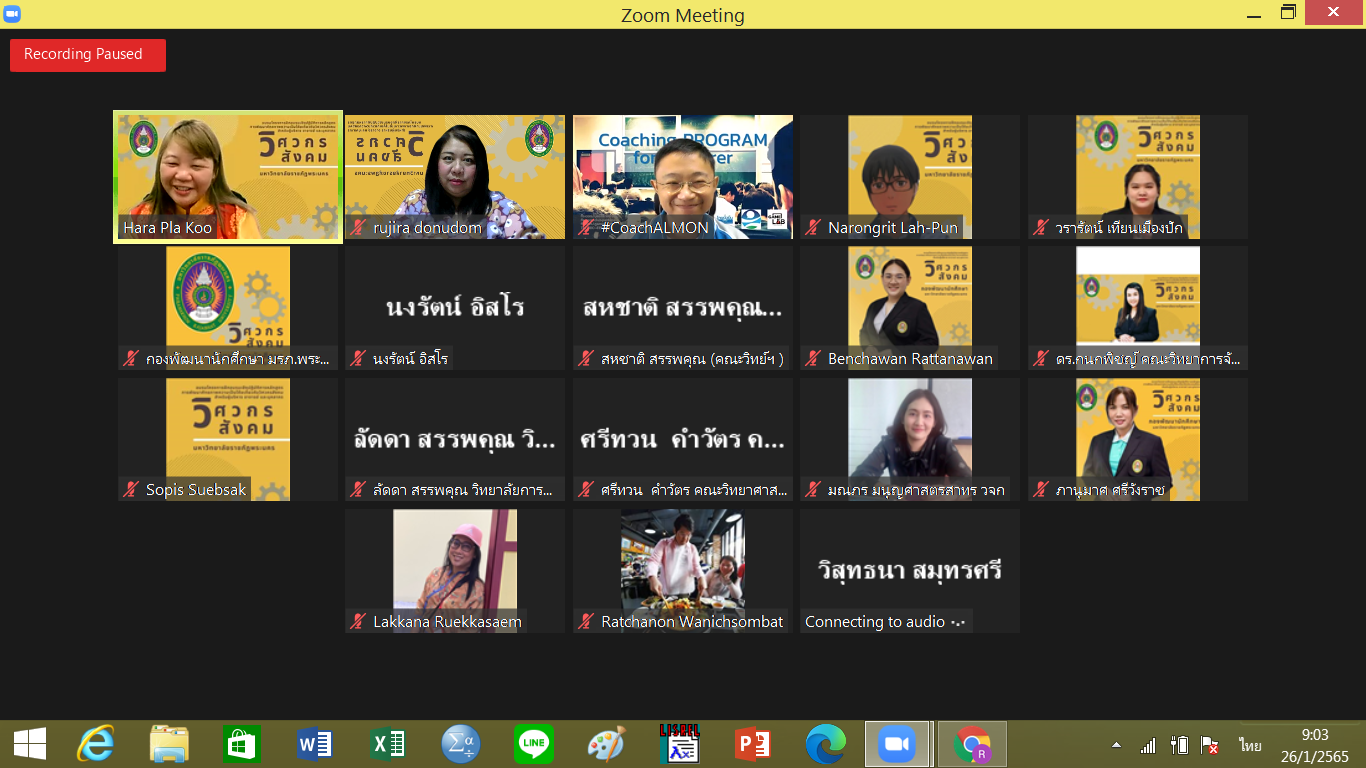The image size is (1366, 768).
Task: Click muted mic icon beside #CoachALMON
Action: click(586, 228)
